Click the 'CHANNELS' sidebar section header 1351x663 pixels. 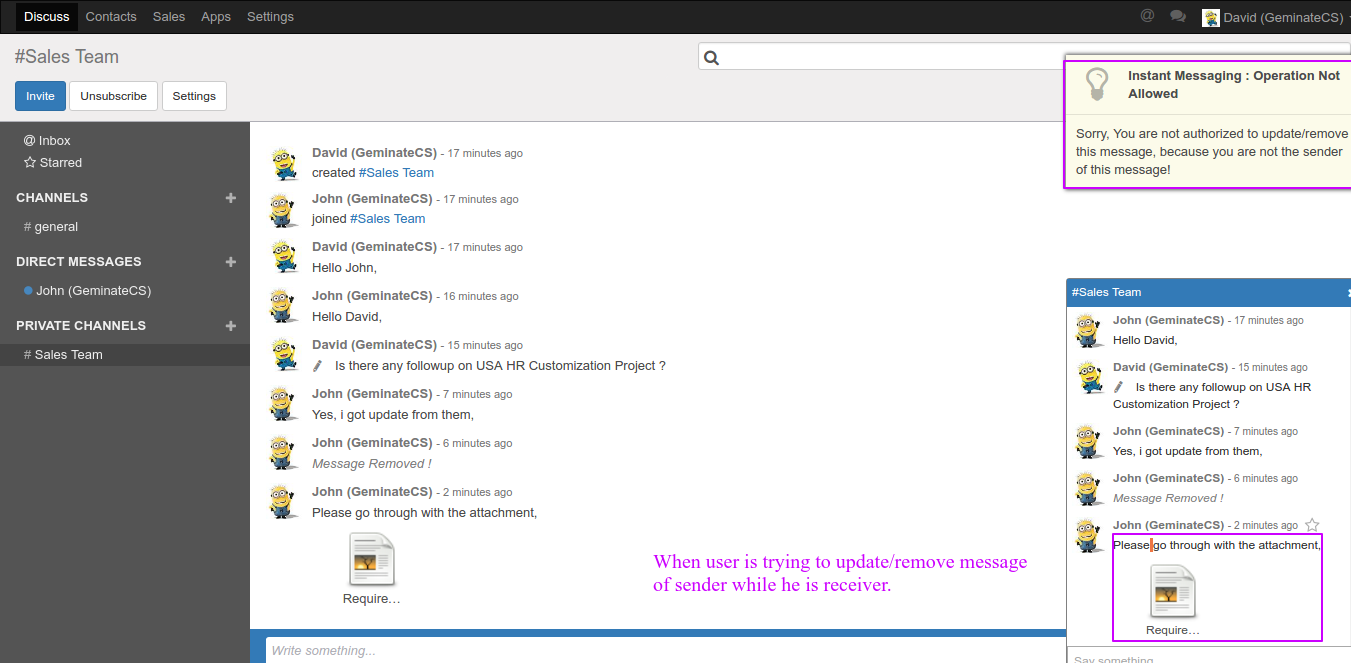click(x=52, y=198)
